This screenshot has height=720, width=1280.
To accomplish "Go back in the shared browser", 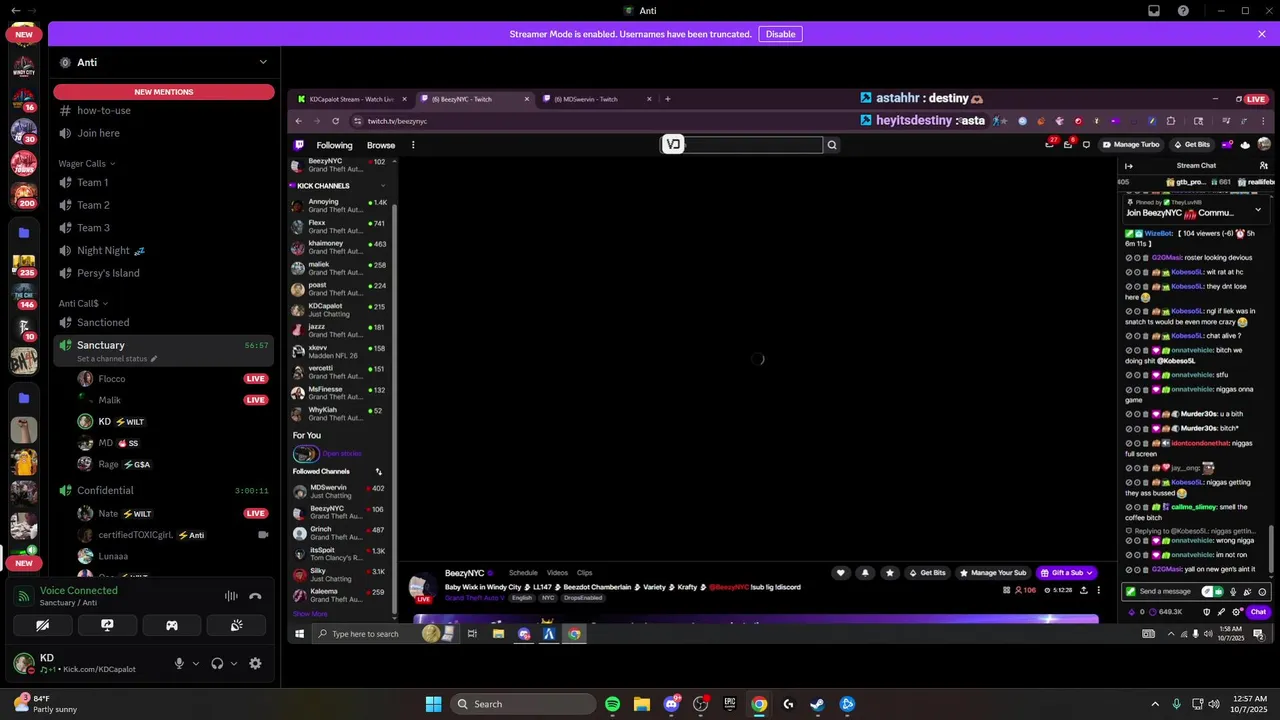I will (298, 121).
